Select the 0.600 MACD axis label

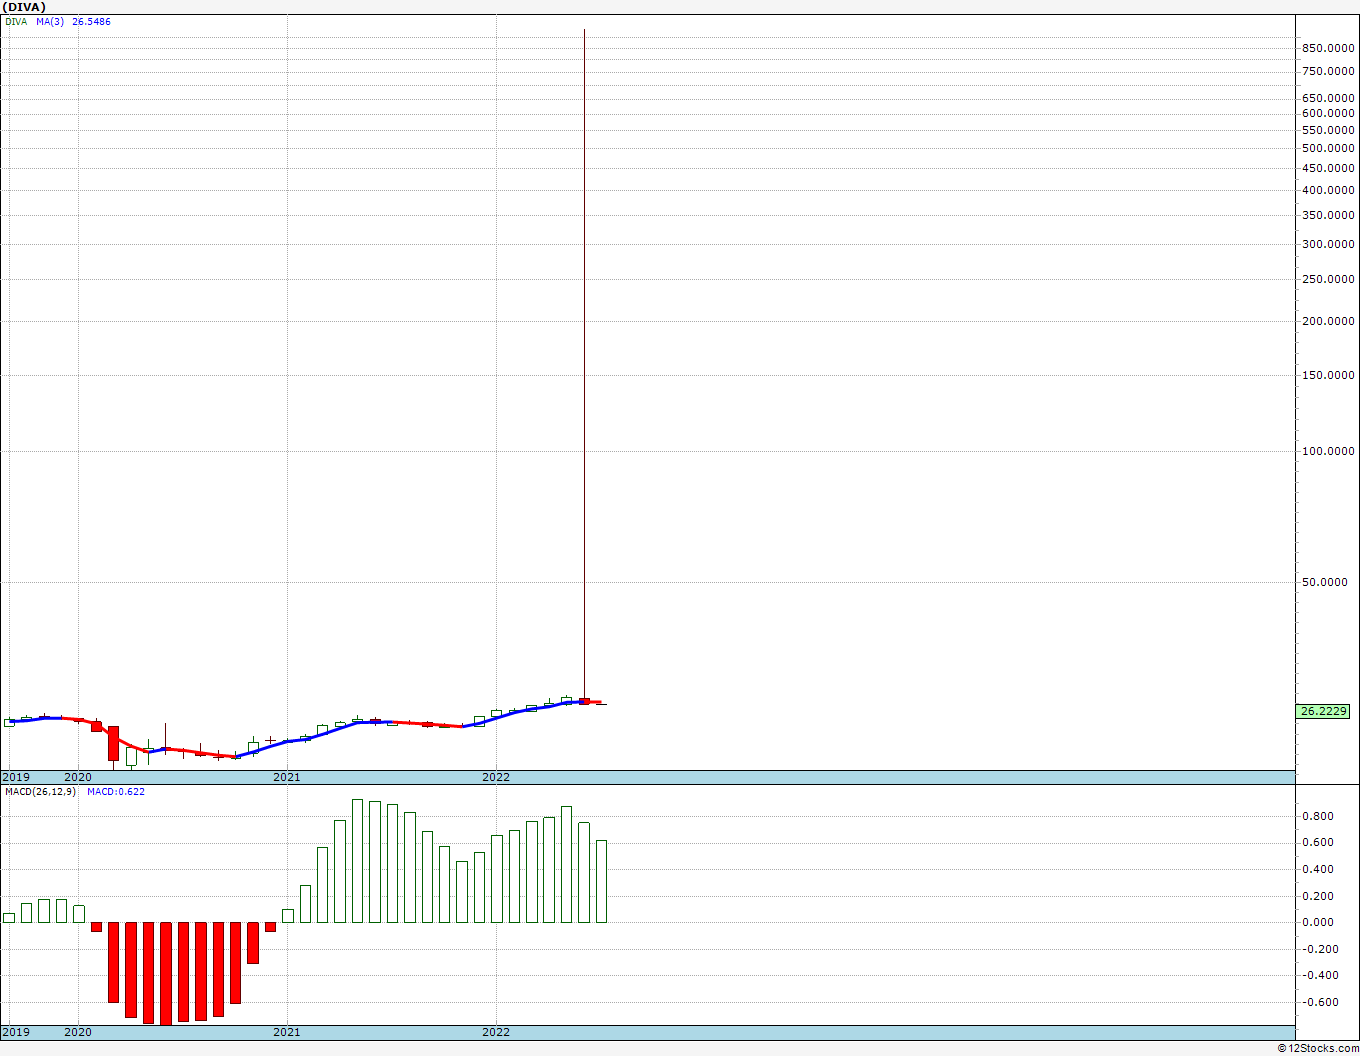click(1319, 842)
